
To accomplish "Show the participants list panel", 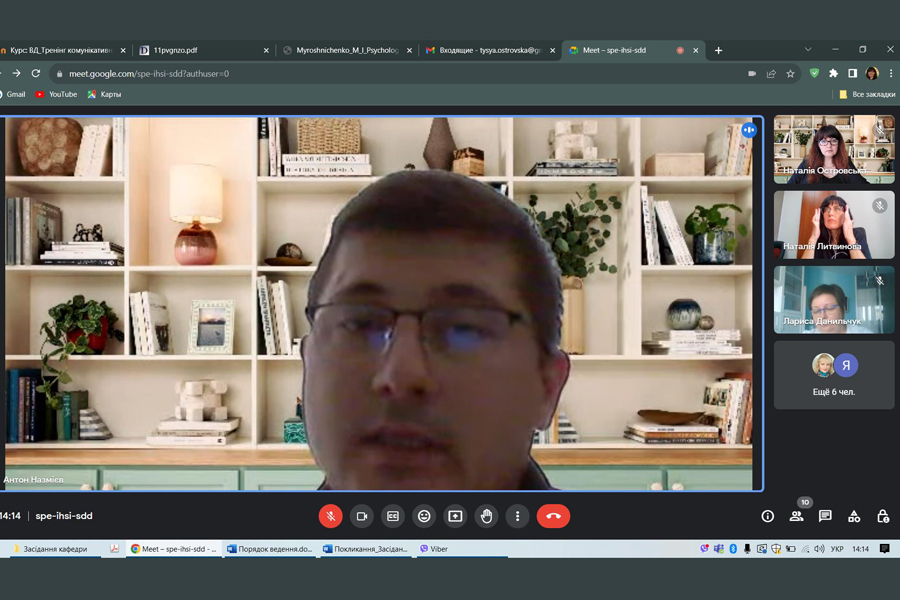I will [x=796, y=516].
